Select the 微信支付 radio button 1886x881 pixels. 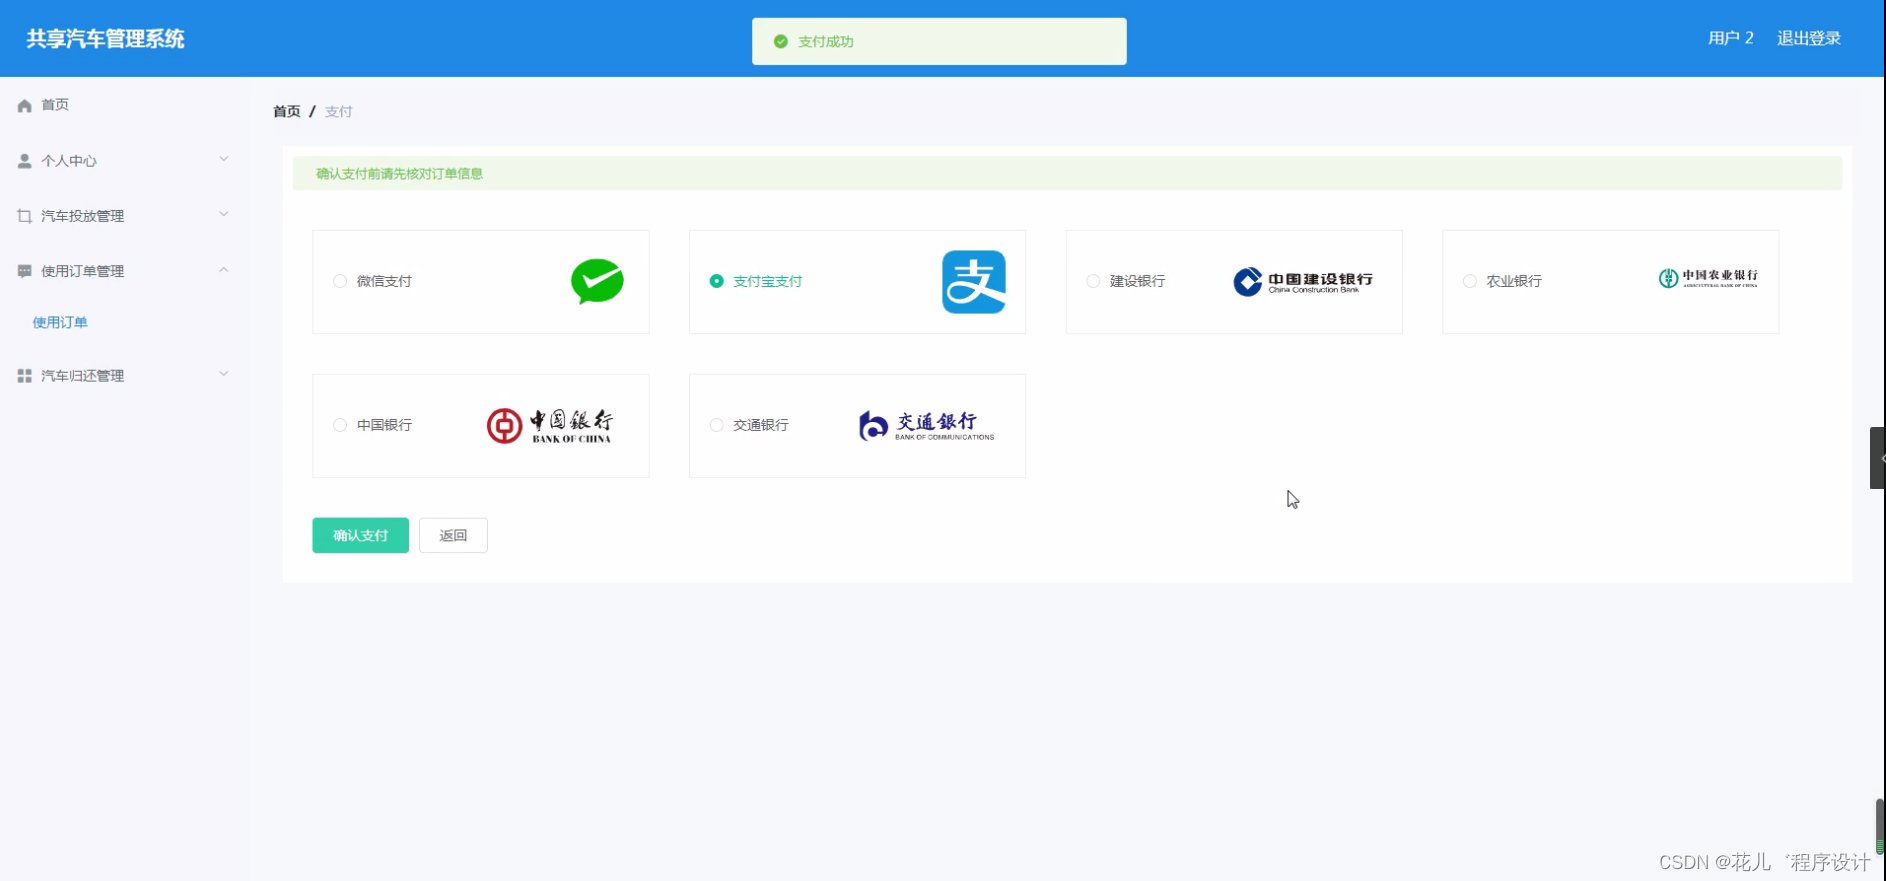tap(340, 282)
